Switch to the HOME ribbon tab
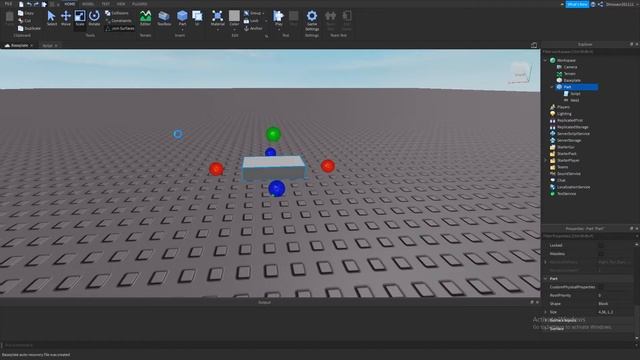 point(70,4)
